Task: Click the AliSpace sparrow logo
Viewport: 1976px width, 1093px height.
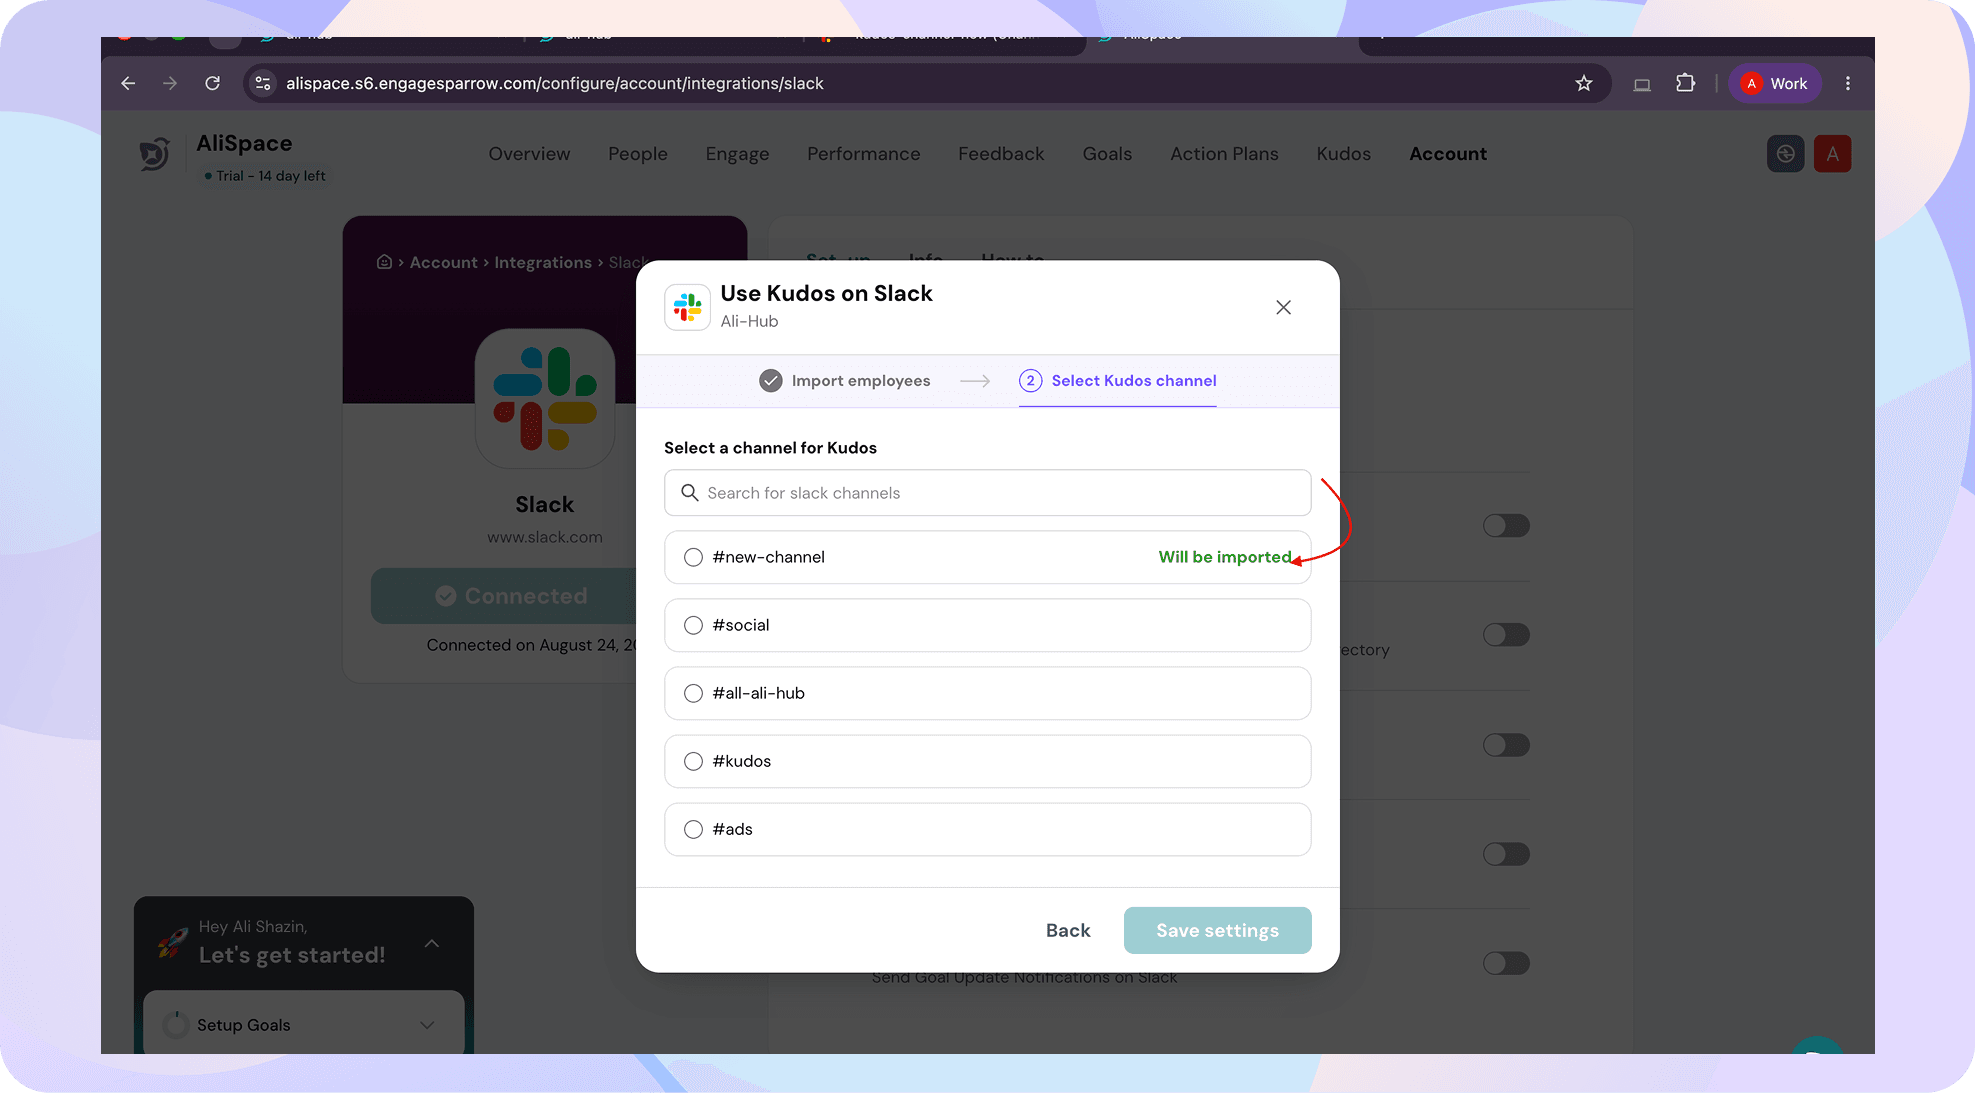Action: click(x=154, y=154)
